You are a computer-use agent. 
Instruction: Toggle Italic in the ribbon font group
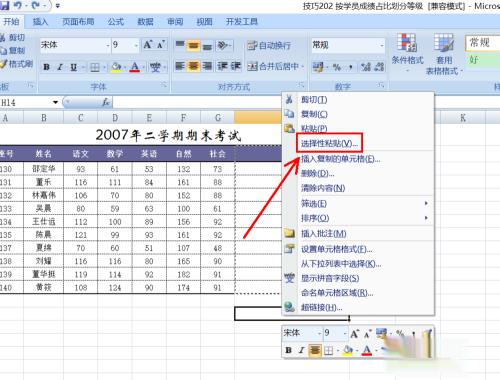click(x=60, y=67)
